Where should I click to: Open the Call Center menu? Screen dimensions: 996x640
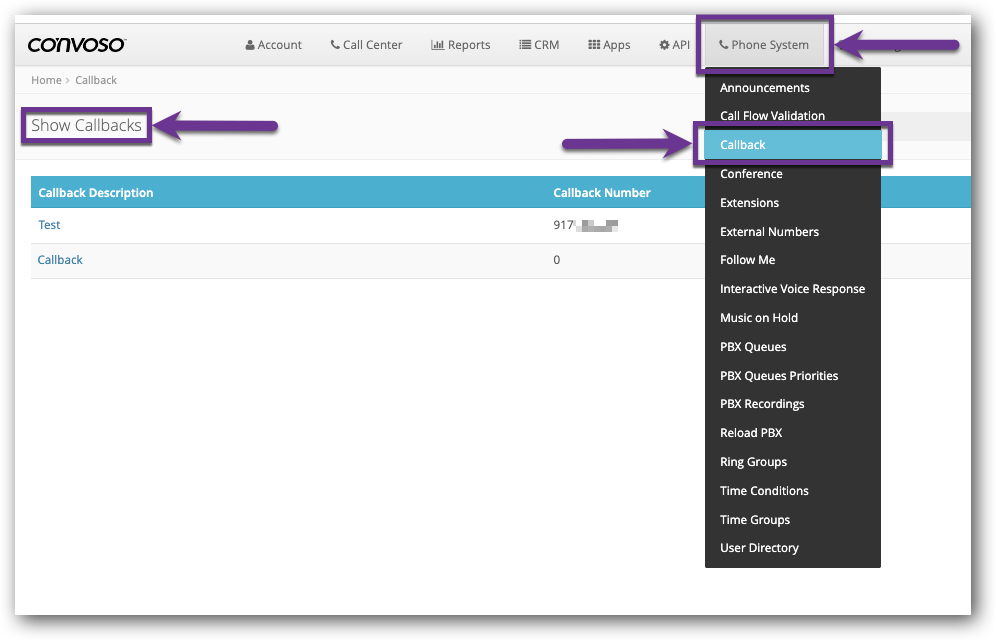(366, 45)
